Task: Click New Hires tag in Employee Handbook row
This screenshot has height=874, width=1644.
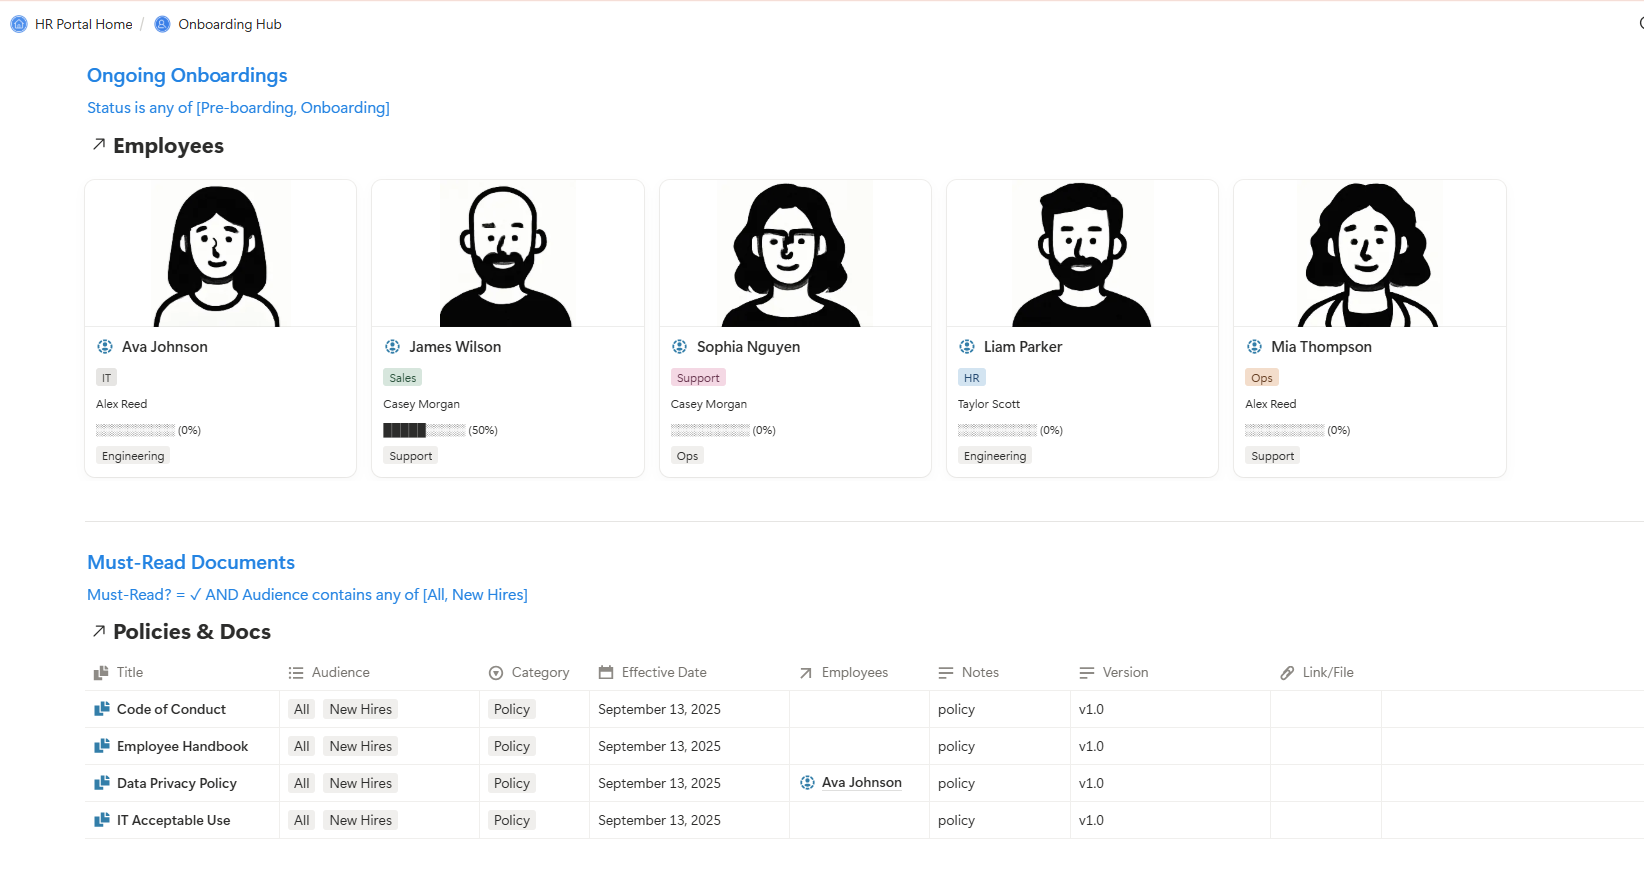Action: 361,746
